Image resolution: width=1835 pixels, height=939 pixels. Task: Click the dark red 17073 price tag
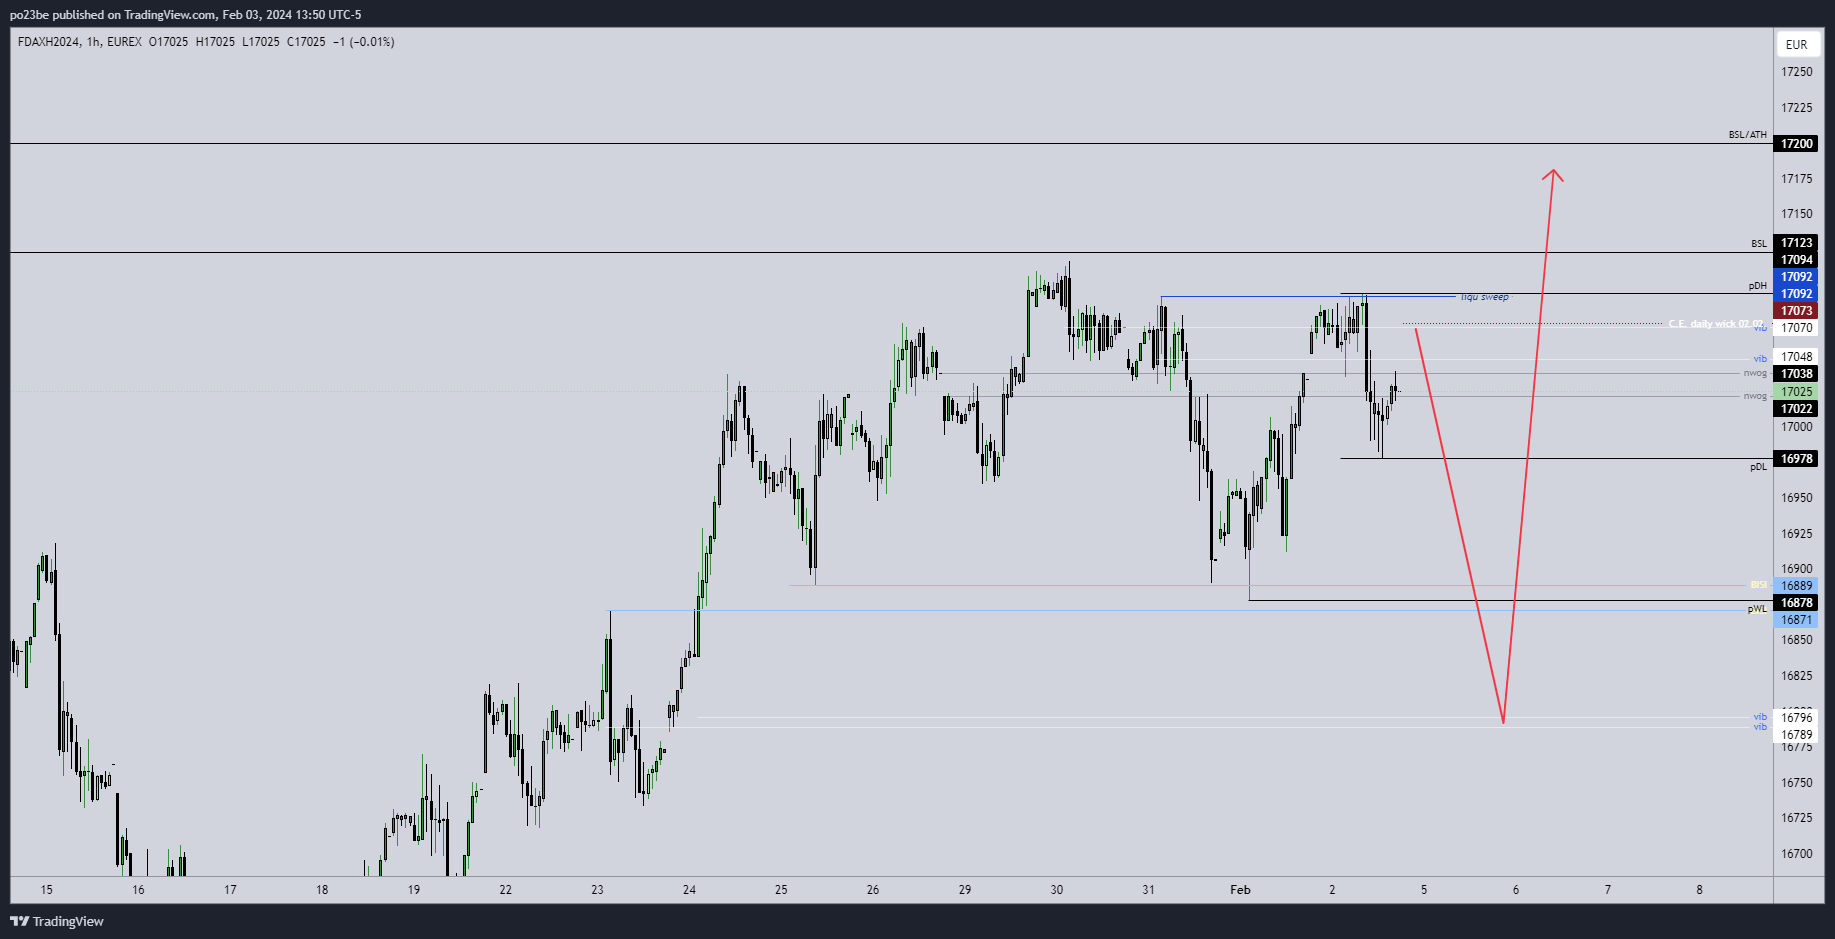[1796, 311]
